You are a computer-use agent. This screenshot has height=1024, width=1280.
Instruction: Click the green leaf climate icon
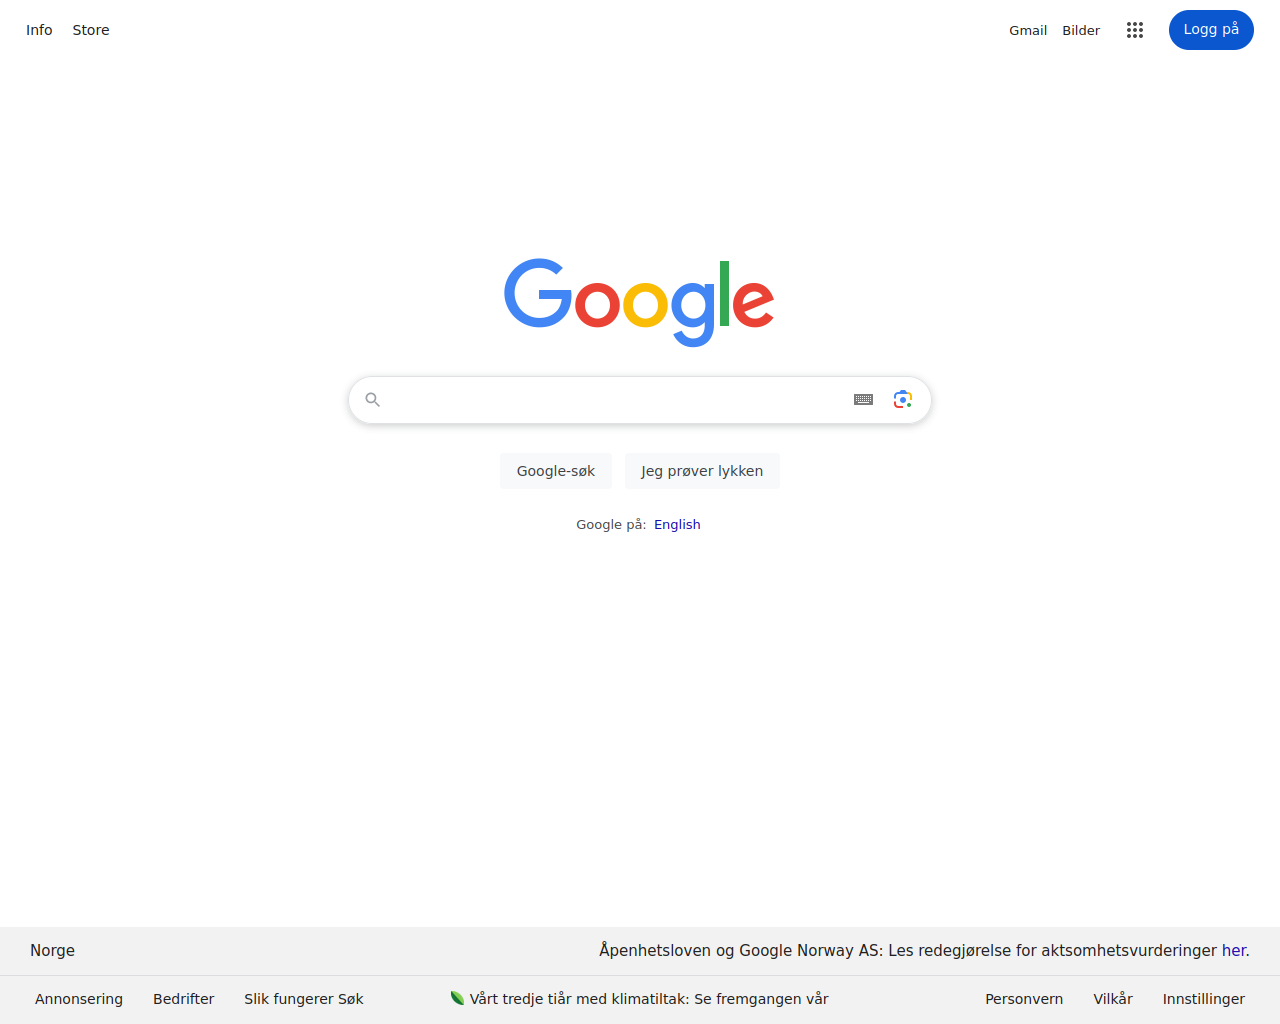(457, 998)
